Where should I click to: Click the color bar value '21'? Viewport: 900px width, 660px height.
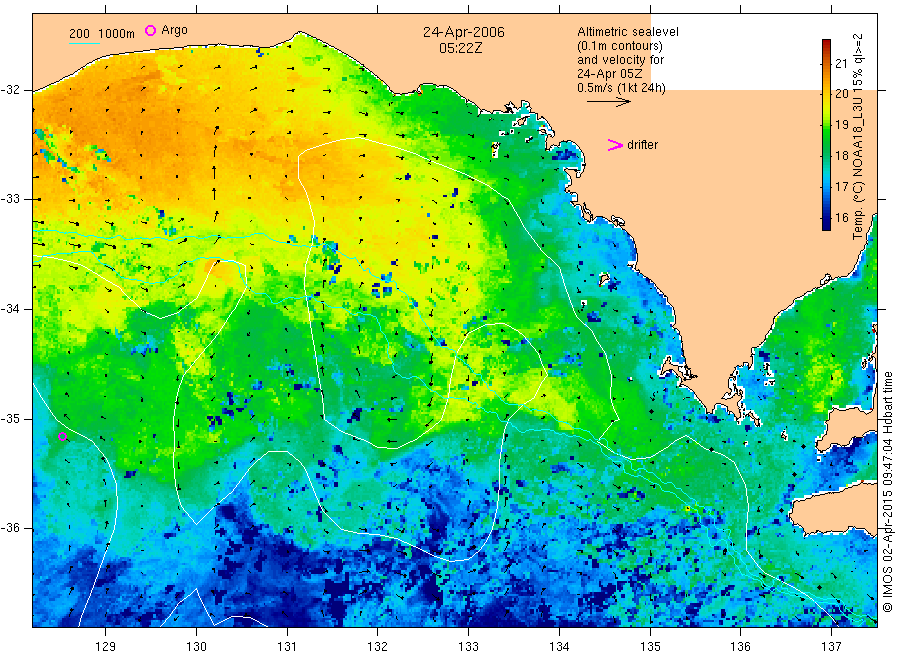pos(841,63)
